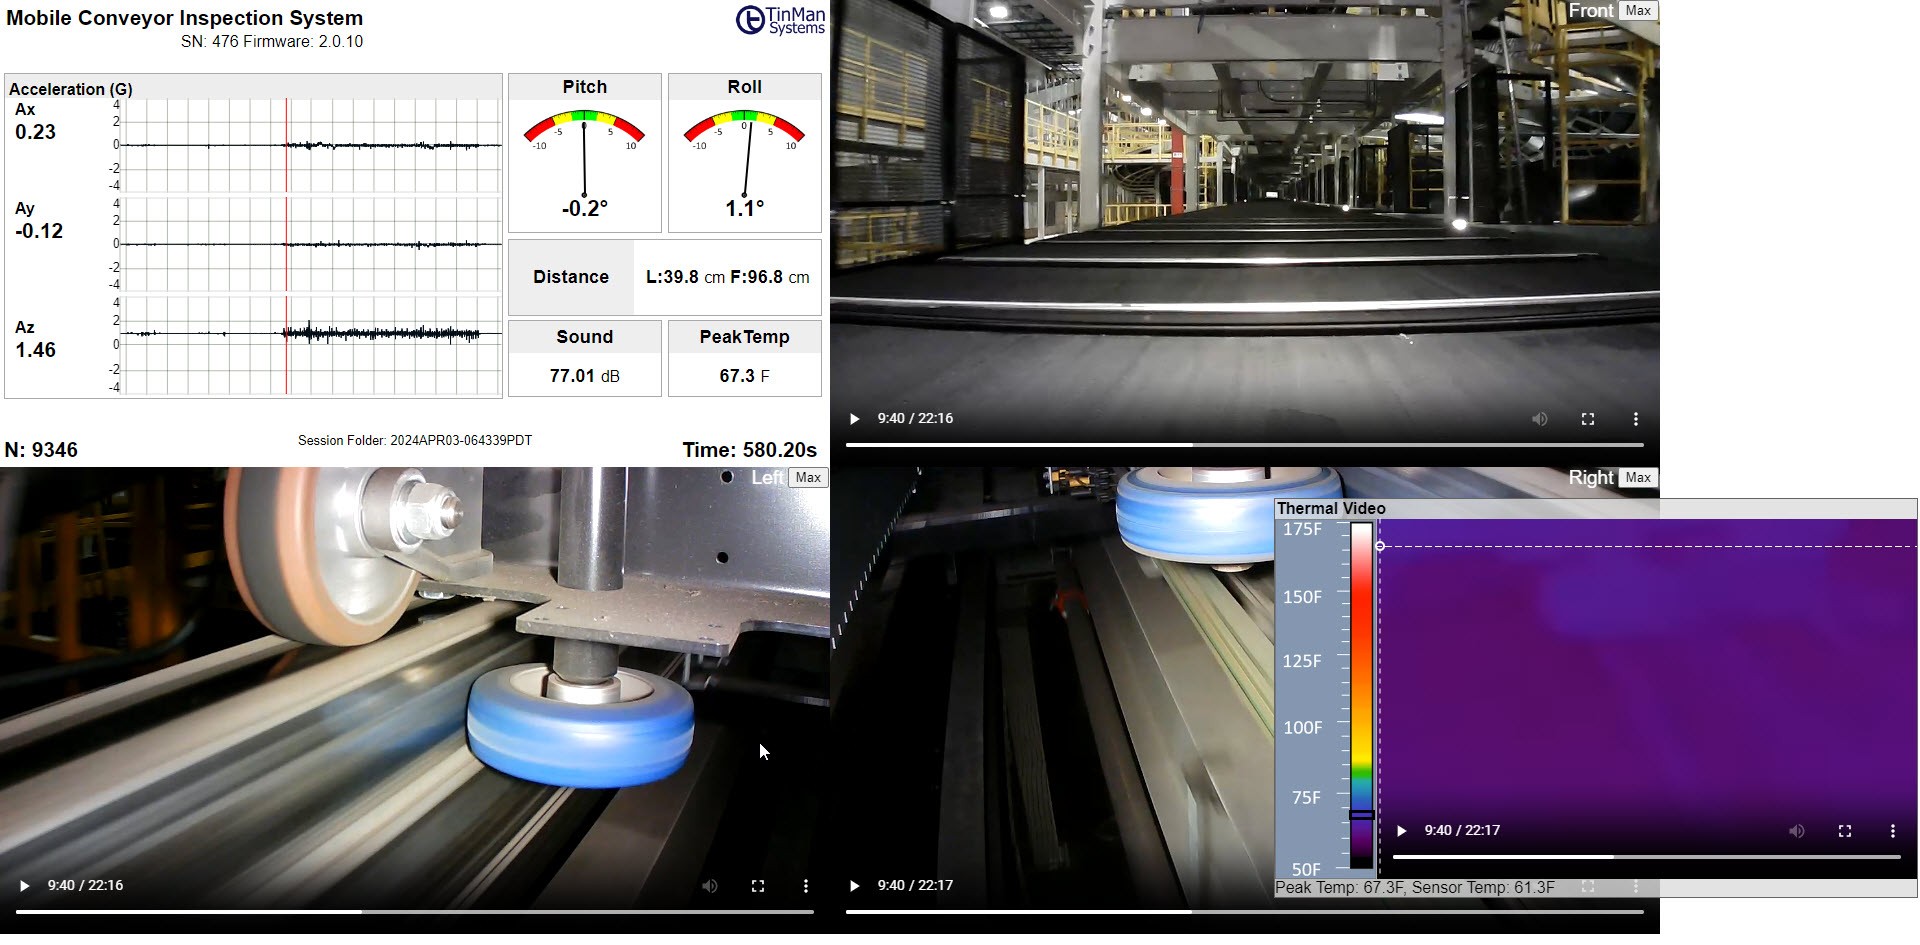This screenshot has width=1920, height=945.
Task: Play the Right camera video
Action: point(855,885)
